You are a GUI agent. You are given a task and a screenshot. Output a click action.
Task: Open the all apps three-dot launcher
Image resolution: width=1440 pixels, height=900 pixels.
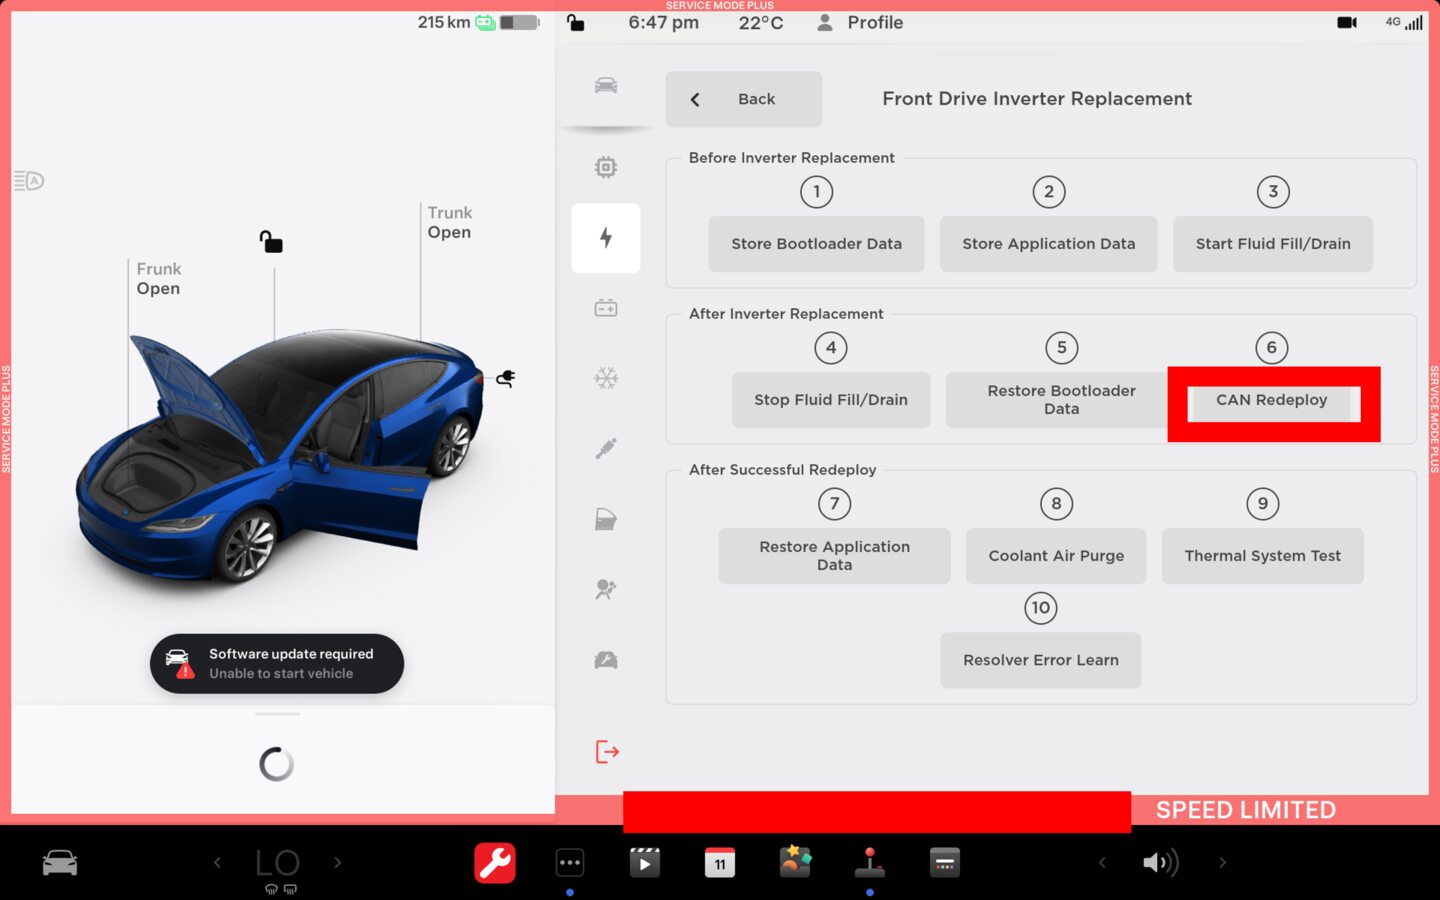[x=569, y=862]
